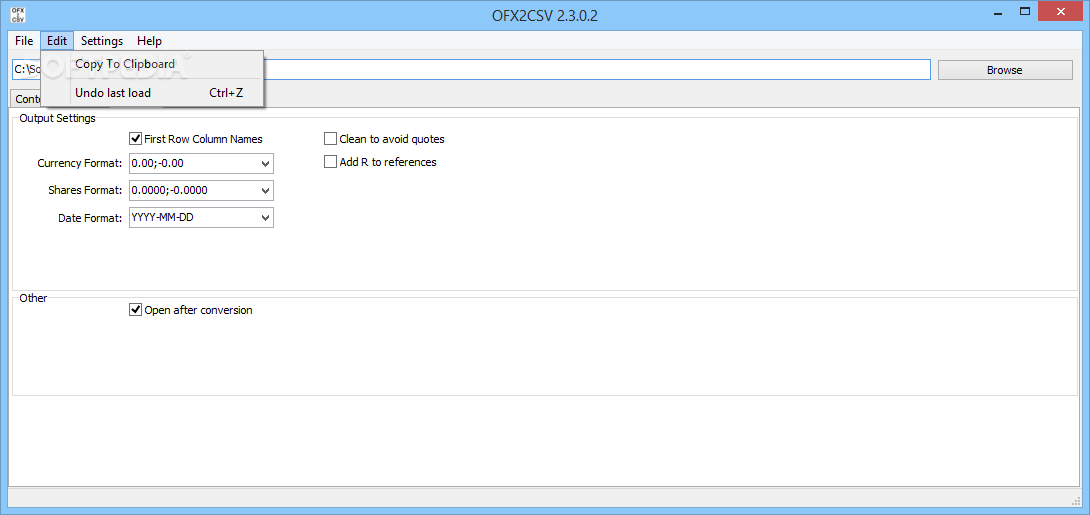This screenshot has height=515, width=1090.
Task: Select Undo last load
Action: pyautogui.click(x=152, y=92)
